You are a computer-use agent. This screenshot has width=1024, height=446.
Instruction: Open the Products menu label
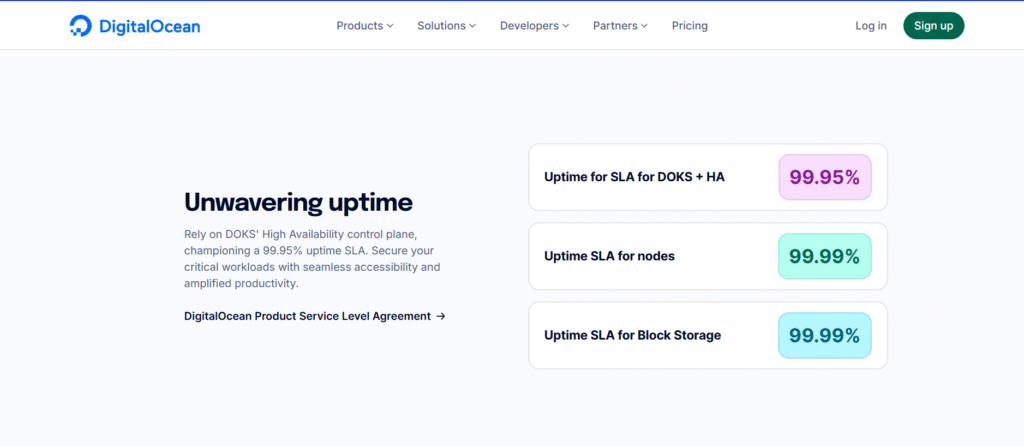tap(359, 26)
